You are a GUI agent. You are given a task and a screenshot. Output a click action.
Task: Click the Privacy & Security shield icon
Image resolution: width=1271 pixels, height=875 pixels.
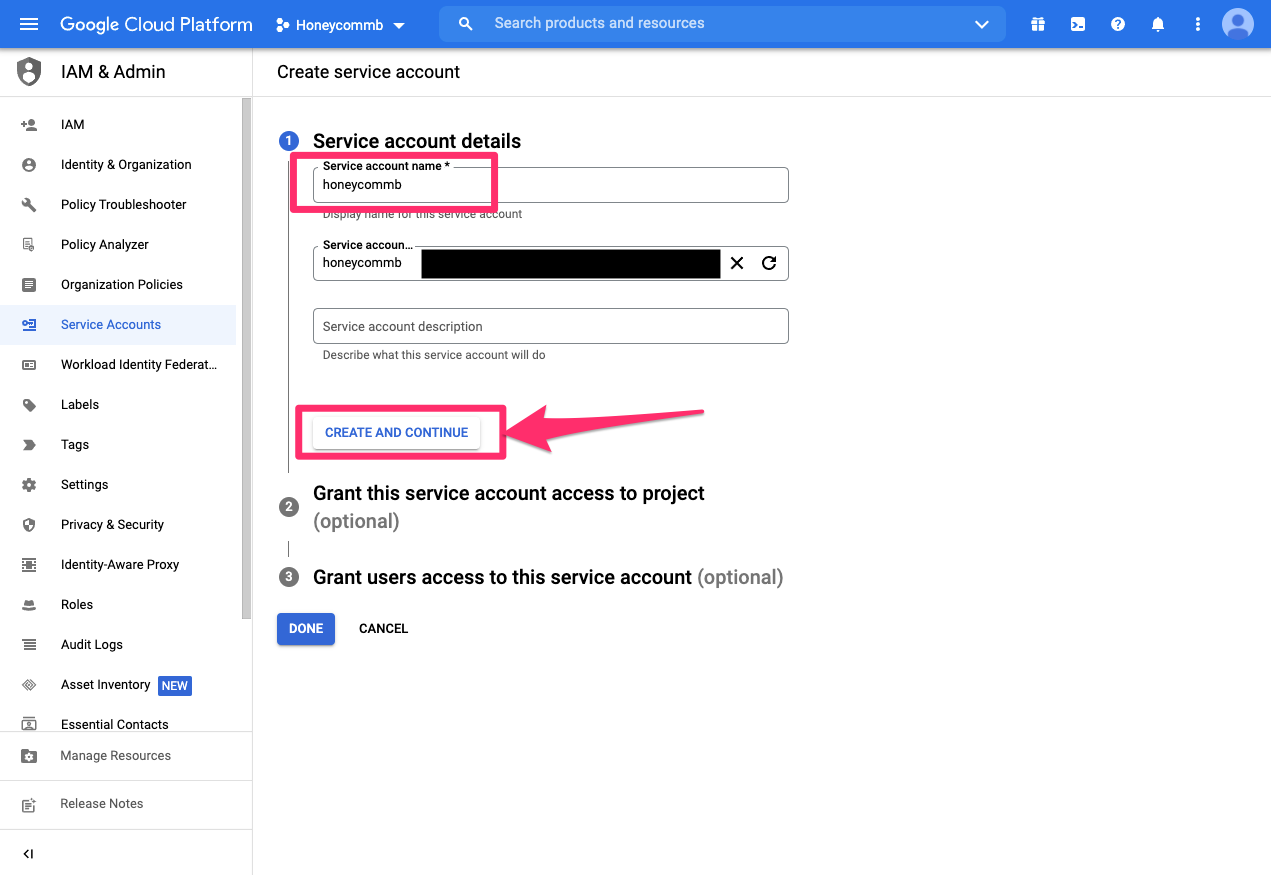click(29, 525)
